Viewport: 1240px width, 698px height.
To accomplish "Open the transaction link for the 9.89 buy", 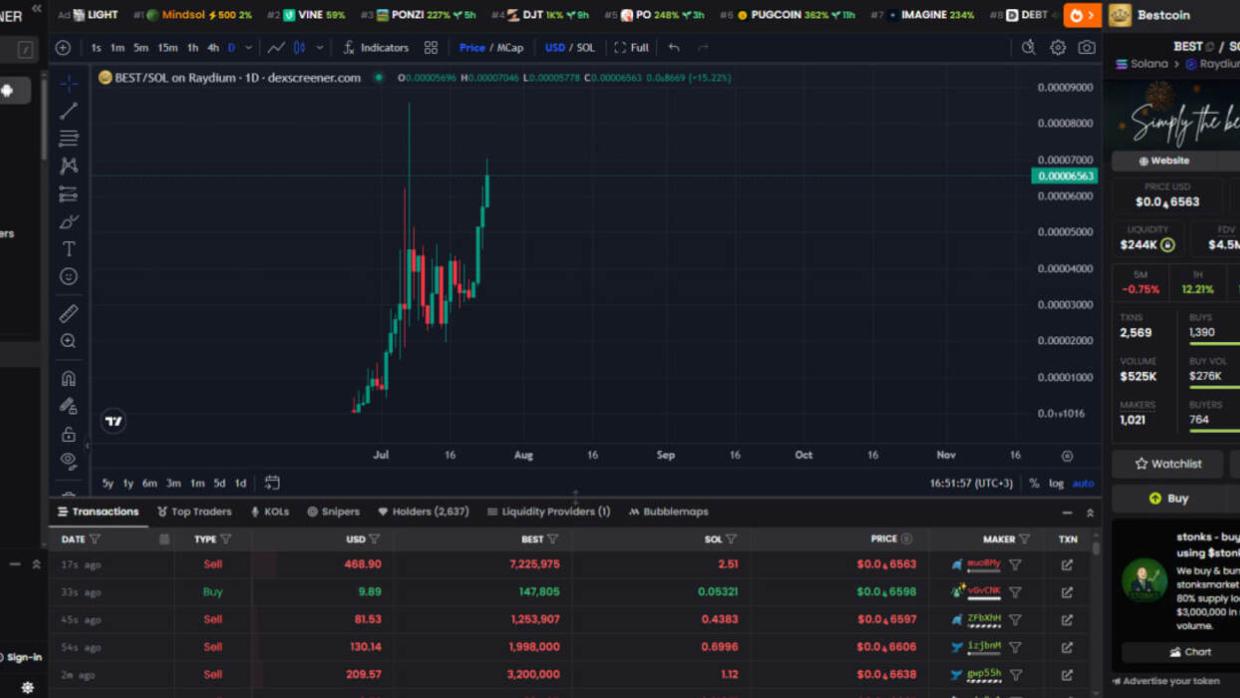I will pyautogui.click(x=1067, y=592).
